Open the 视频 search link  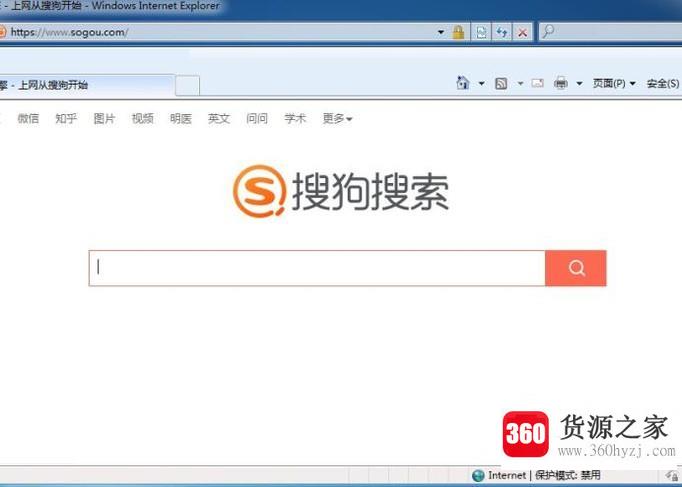click(143, 118)
